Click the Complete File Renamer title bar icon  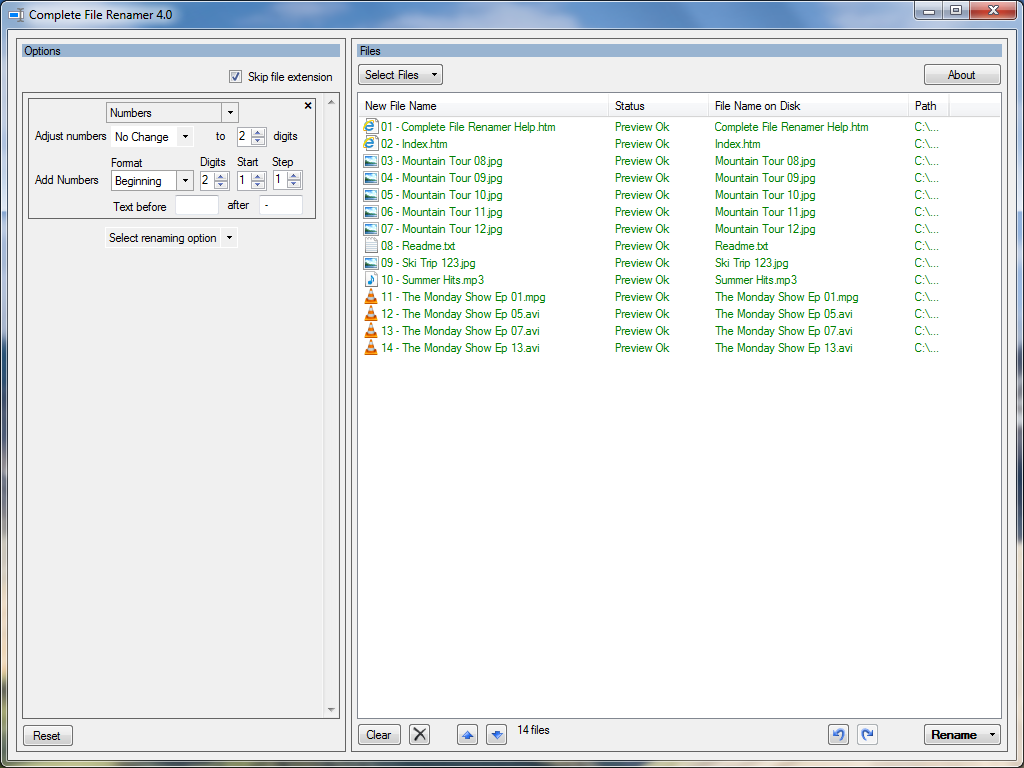pos(16,14)
